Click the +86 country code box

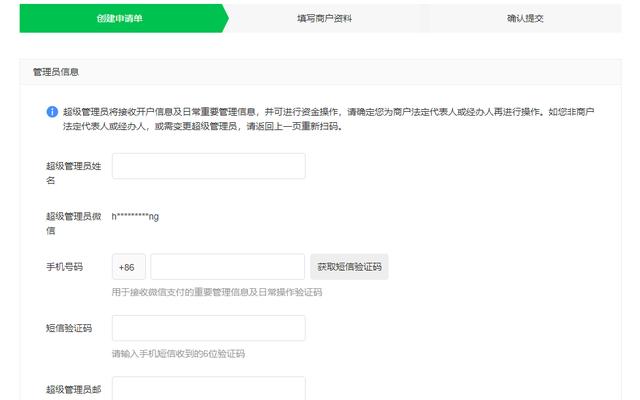pos(129,267)
